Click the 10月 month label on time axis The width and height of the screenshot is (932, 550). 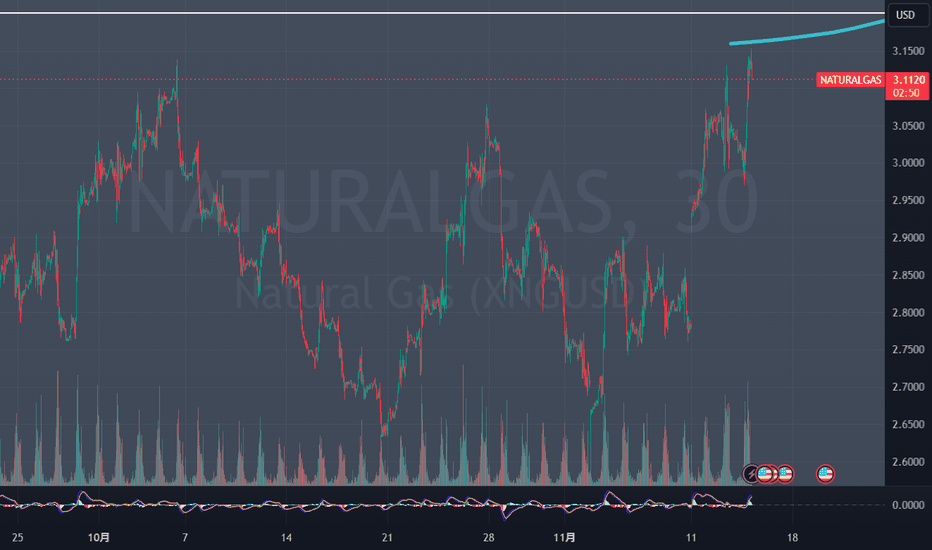click(99, 538)
